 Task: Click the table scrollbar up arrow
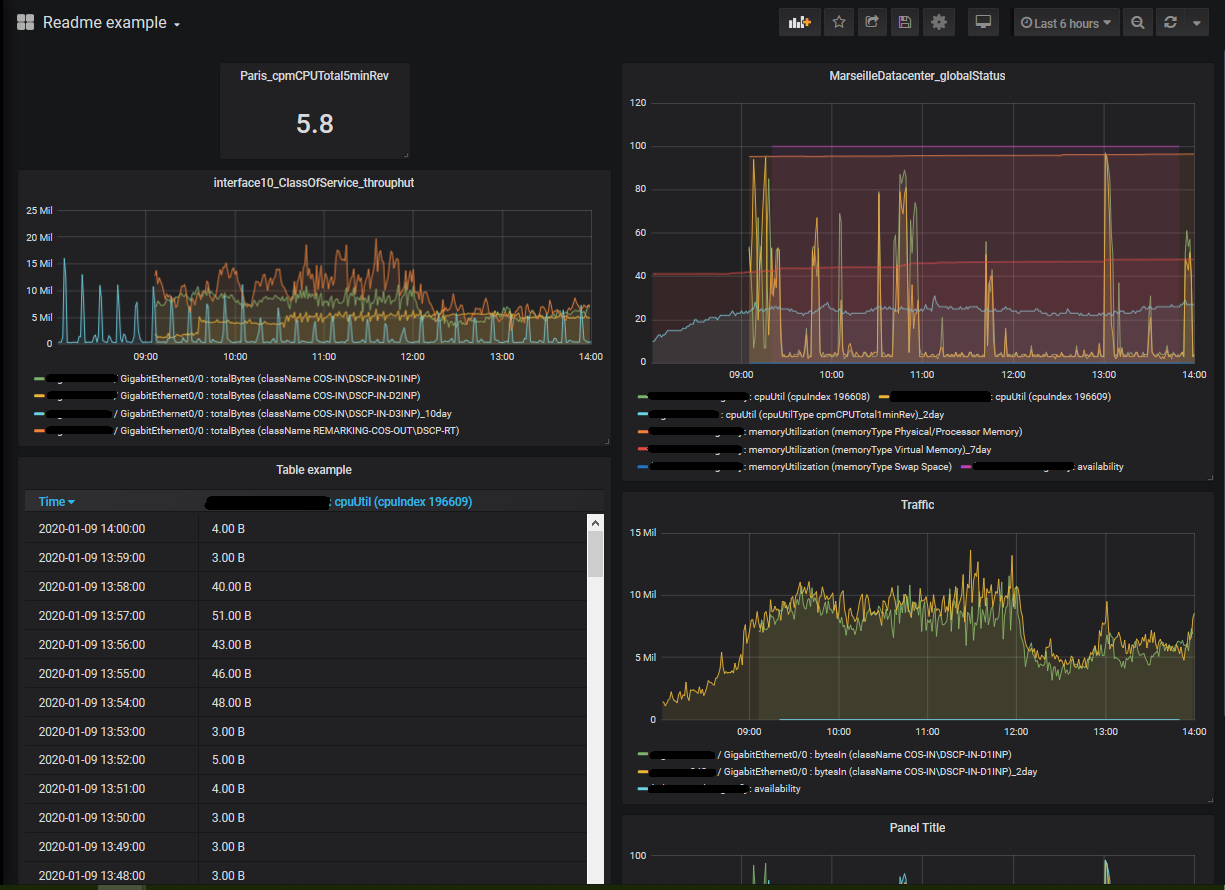pos(595,523)
